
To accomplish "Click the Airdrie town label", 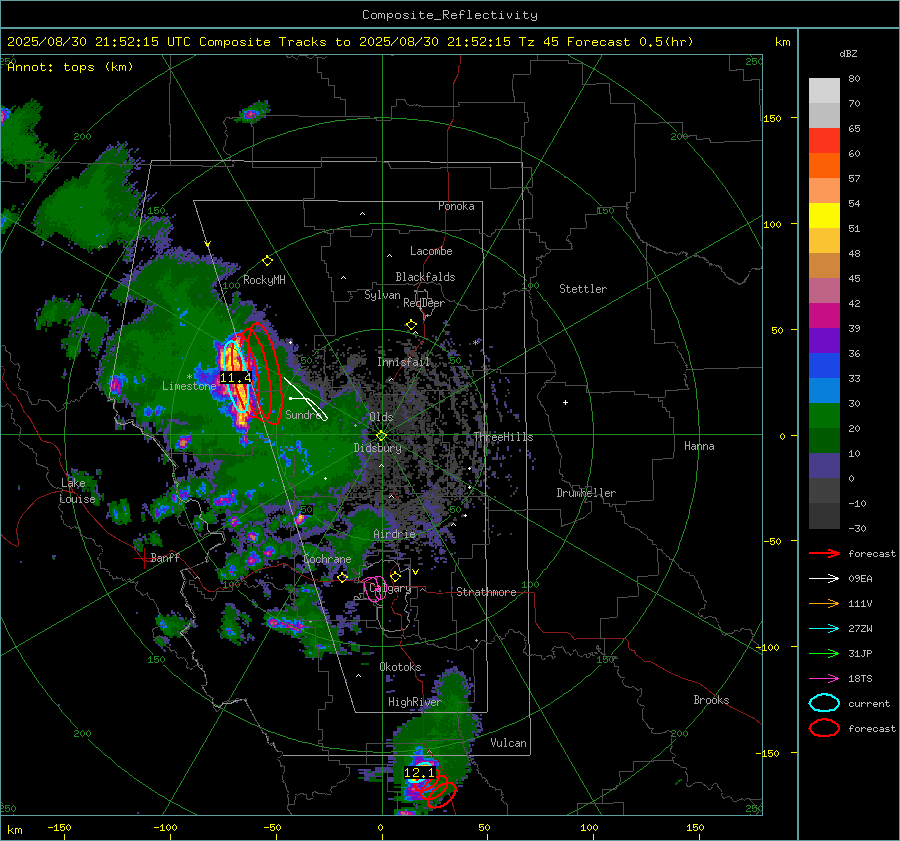I will (394, 534).
